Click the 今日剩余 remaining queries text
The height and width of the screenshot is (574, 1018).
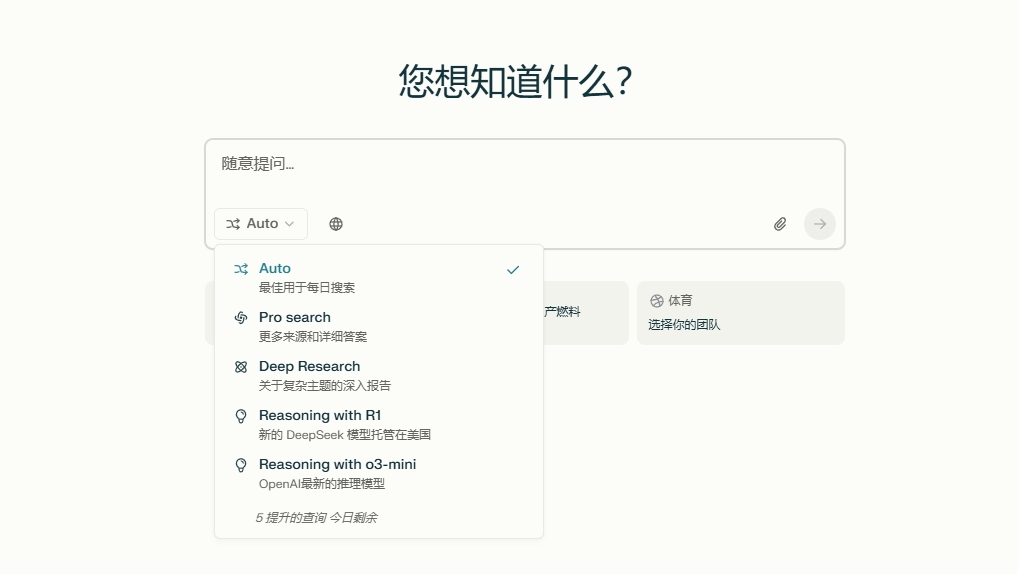pyautogui.click(x=316, y=518)
